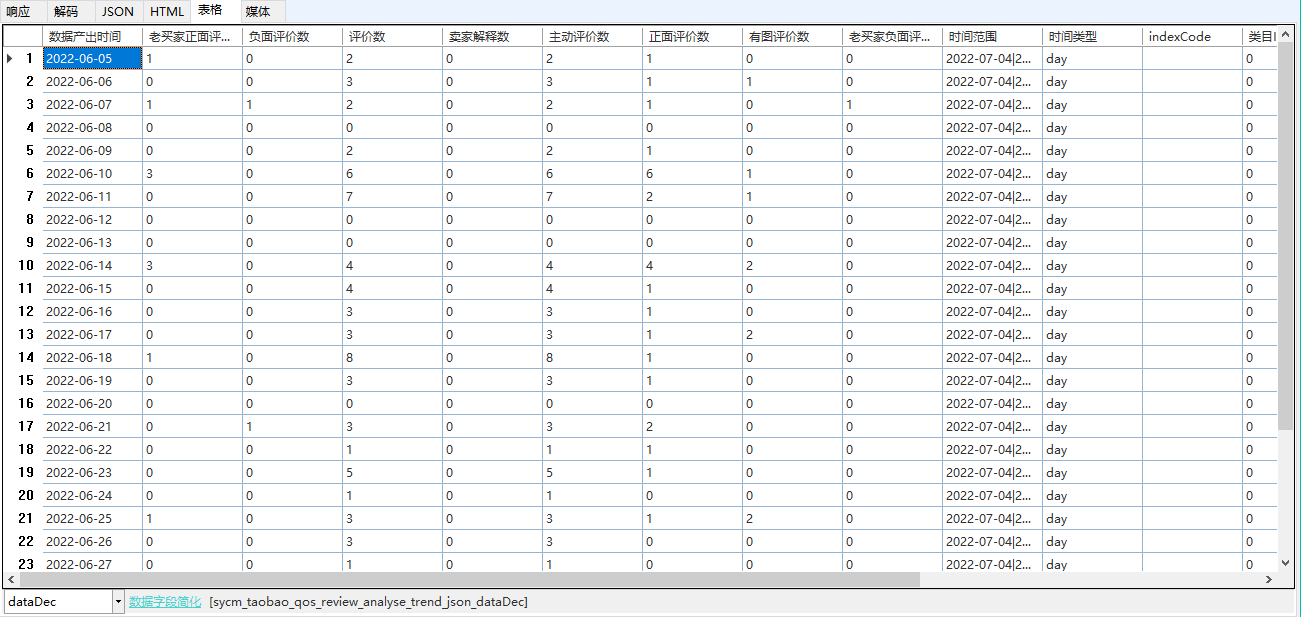
Task: Select 时间类型 day cell in 2022-06-19 row
Action: click(1092, 381)
